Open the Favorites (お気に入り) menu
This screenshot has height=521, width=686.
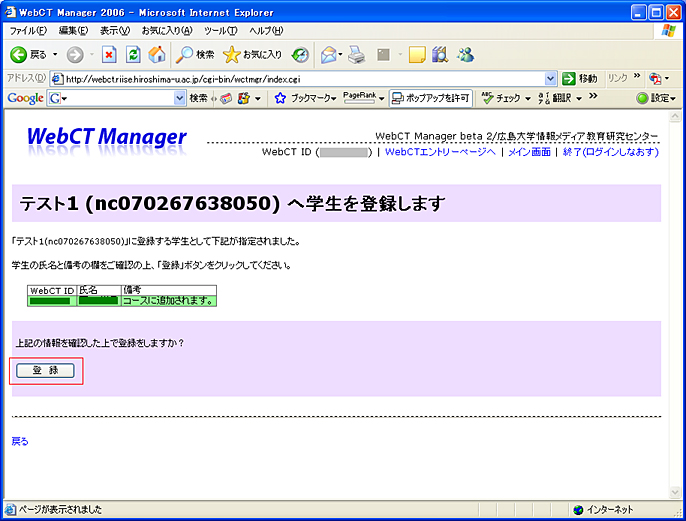(167, 31)
